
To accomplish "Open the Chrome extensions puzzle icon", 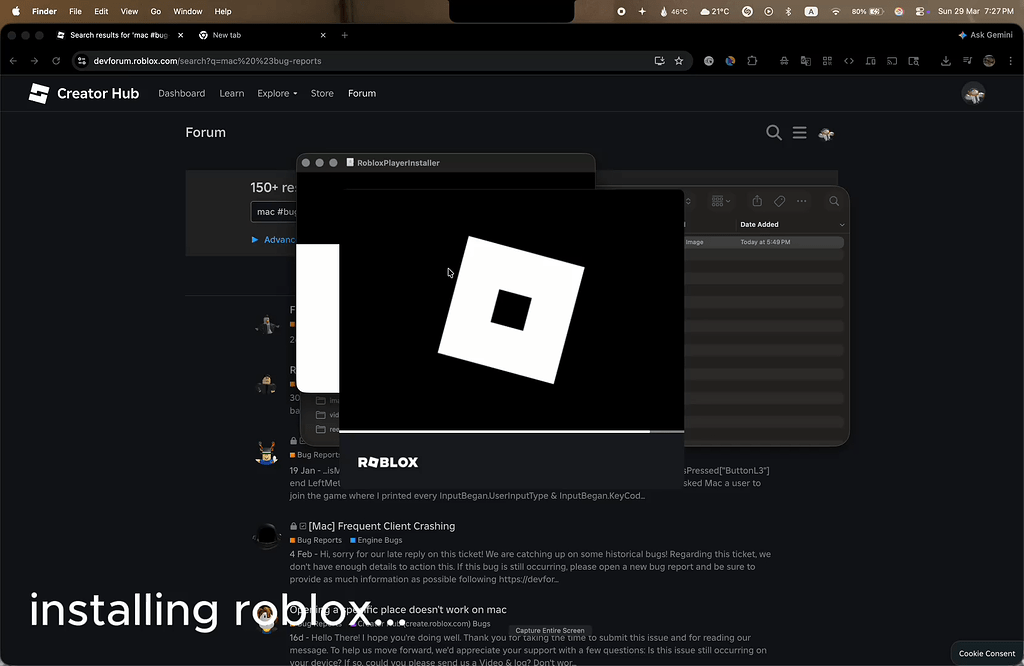I will tap(752, 61).
